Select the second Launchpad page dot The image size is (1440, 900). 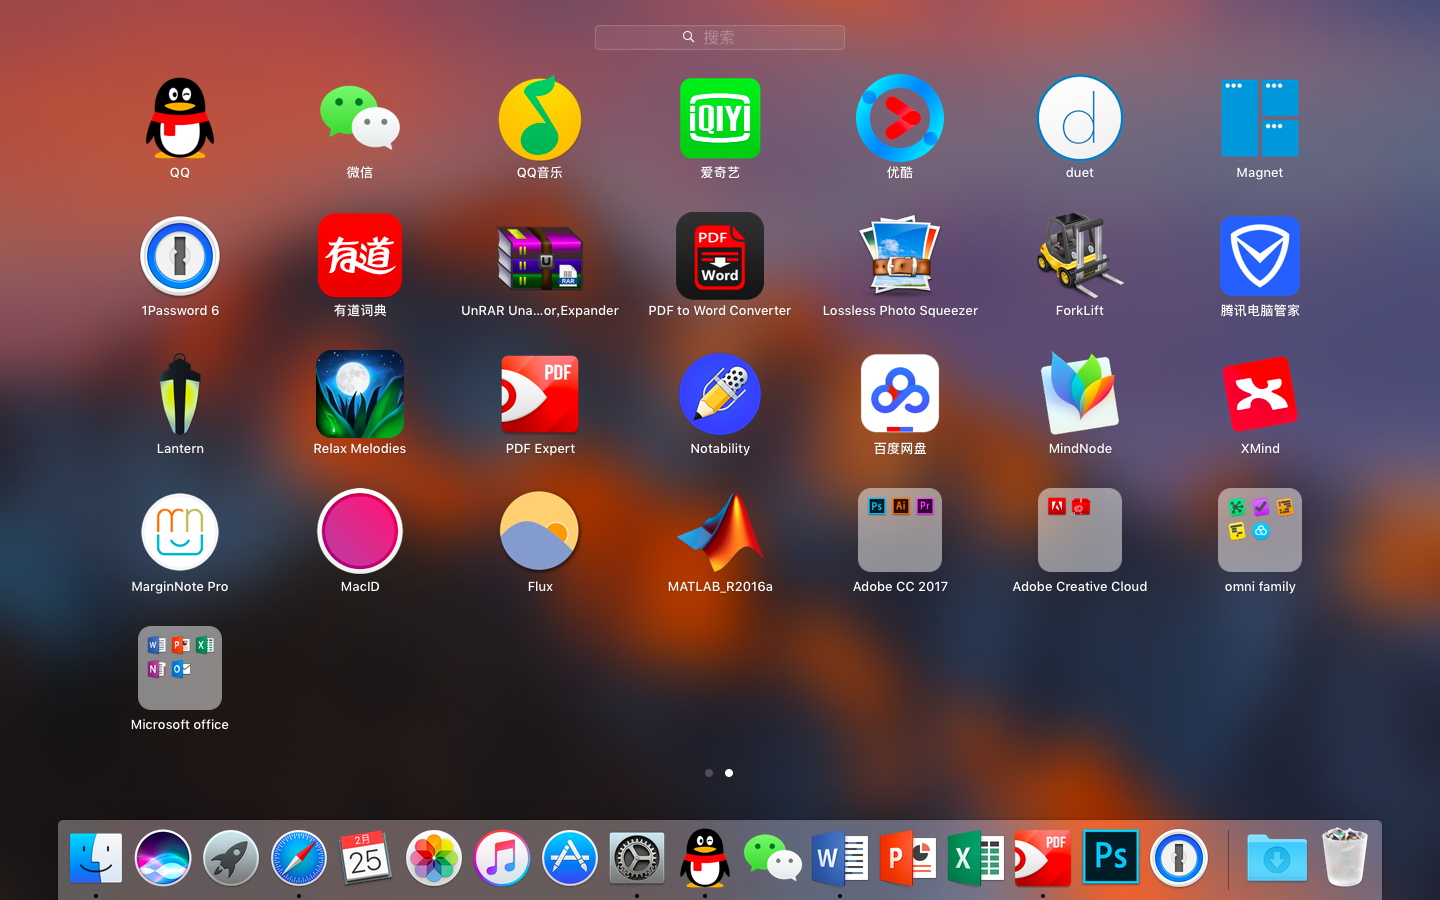tap(729, 773)
